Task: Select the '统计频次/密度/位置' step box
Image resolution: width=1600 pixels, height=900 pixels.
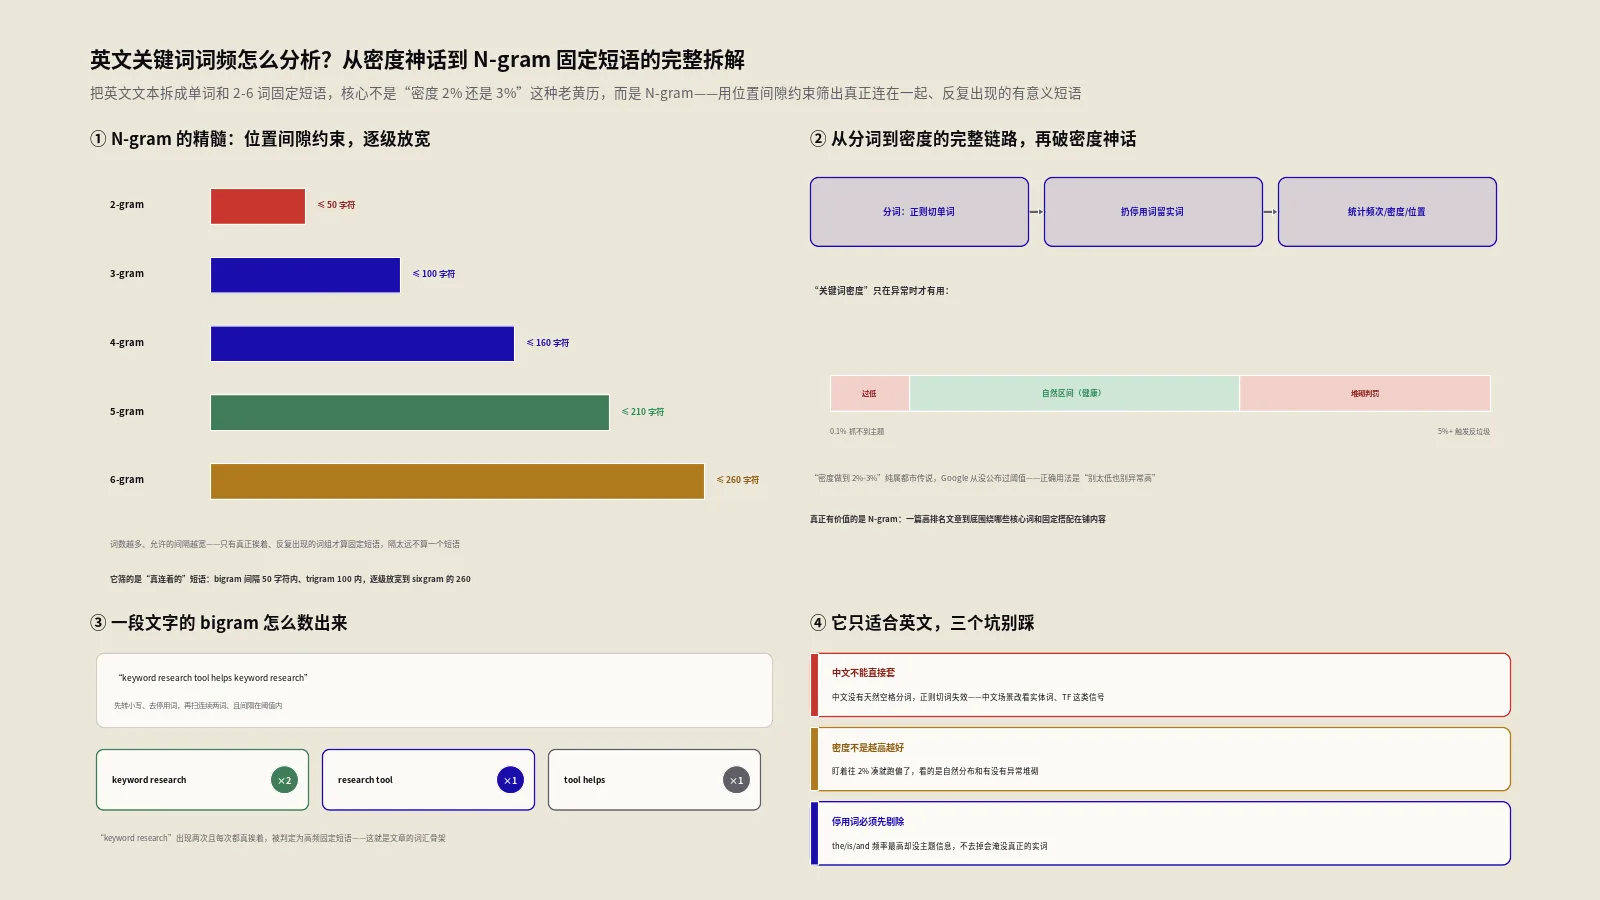Action: pyautogui.click(x=1387, y=212)
